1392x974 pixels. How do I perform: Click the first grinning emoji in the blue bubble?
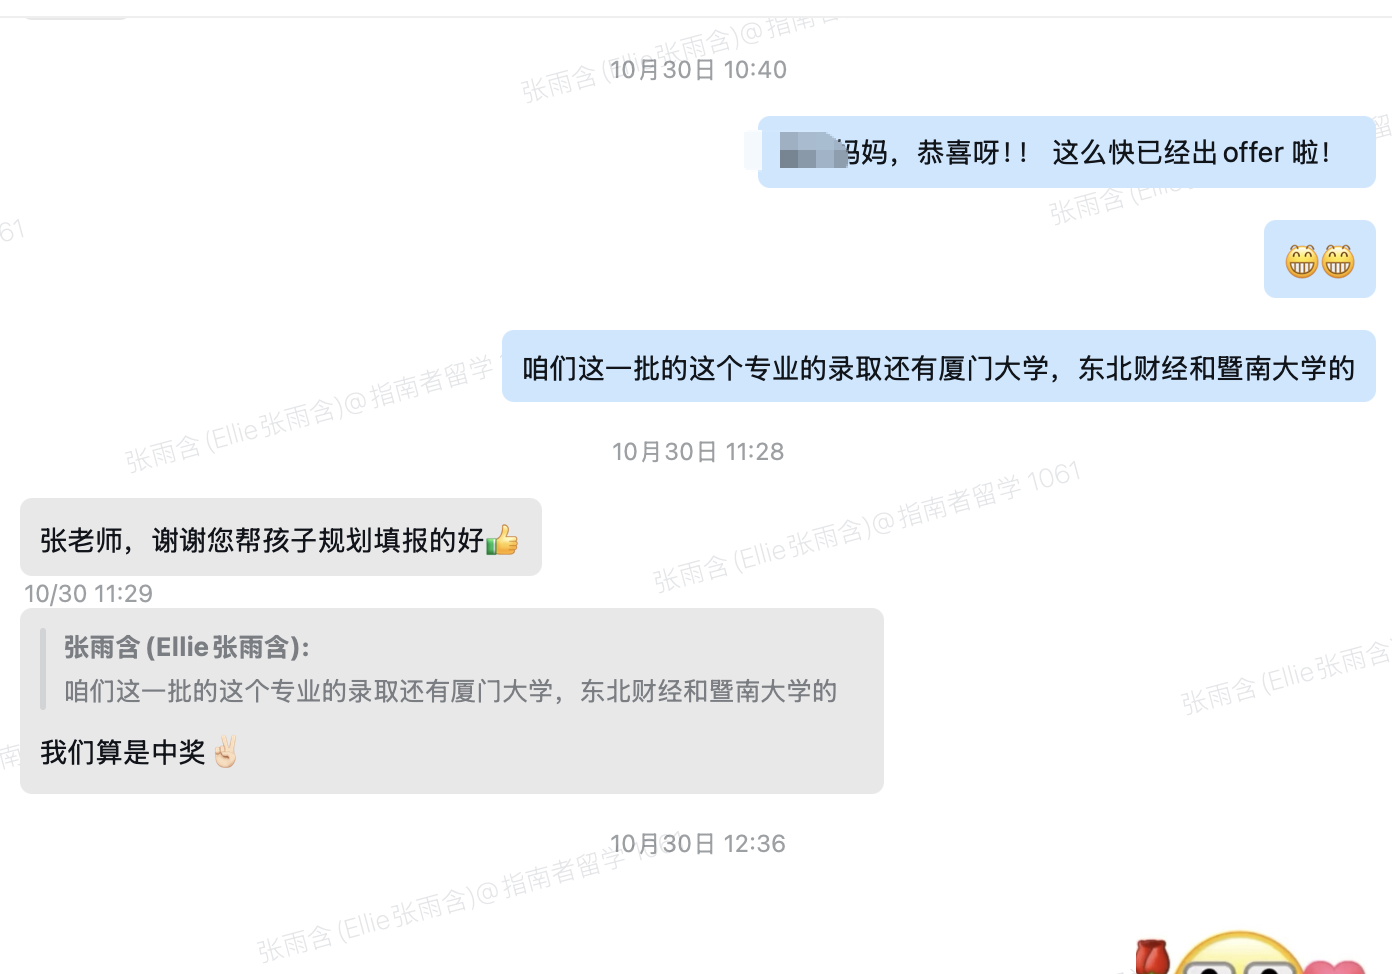(1302, 261)
